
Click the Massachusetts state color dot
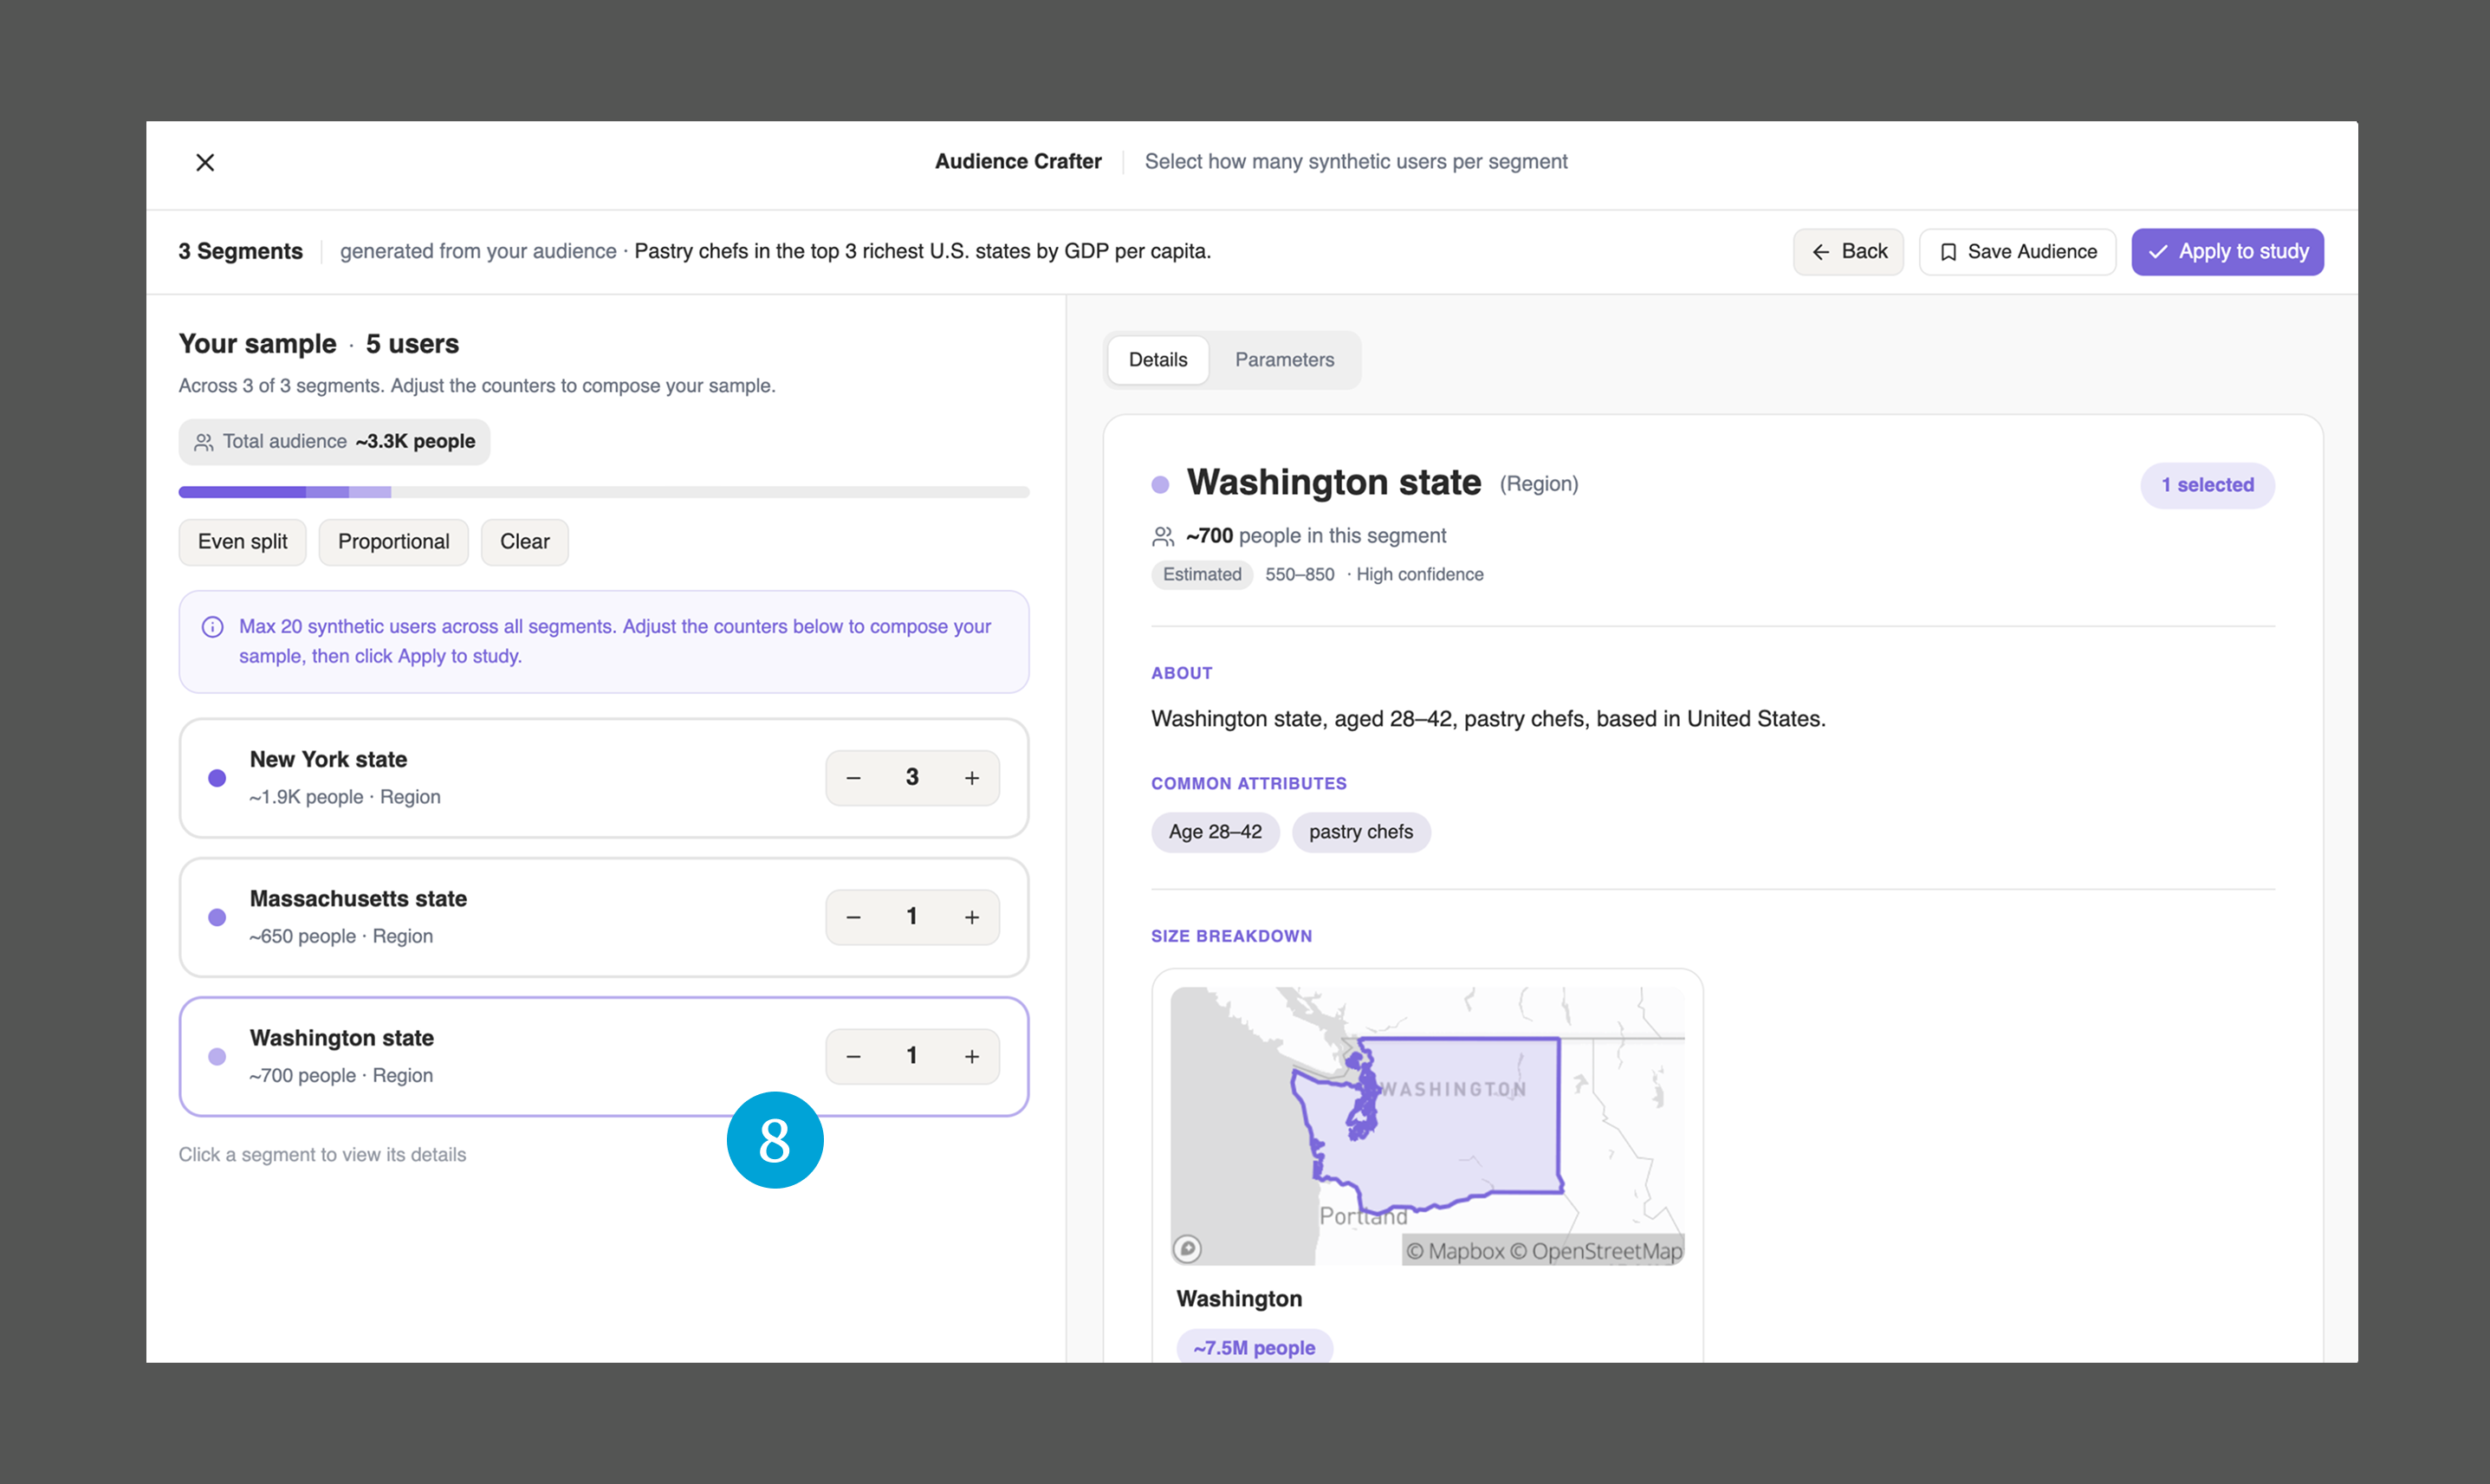point(217,917)
